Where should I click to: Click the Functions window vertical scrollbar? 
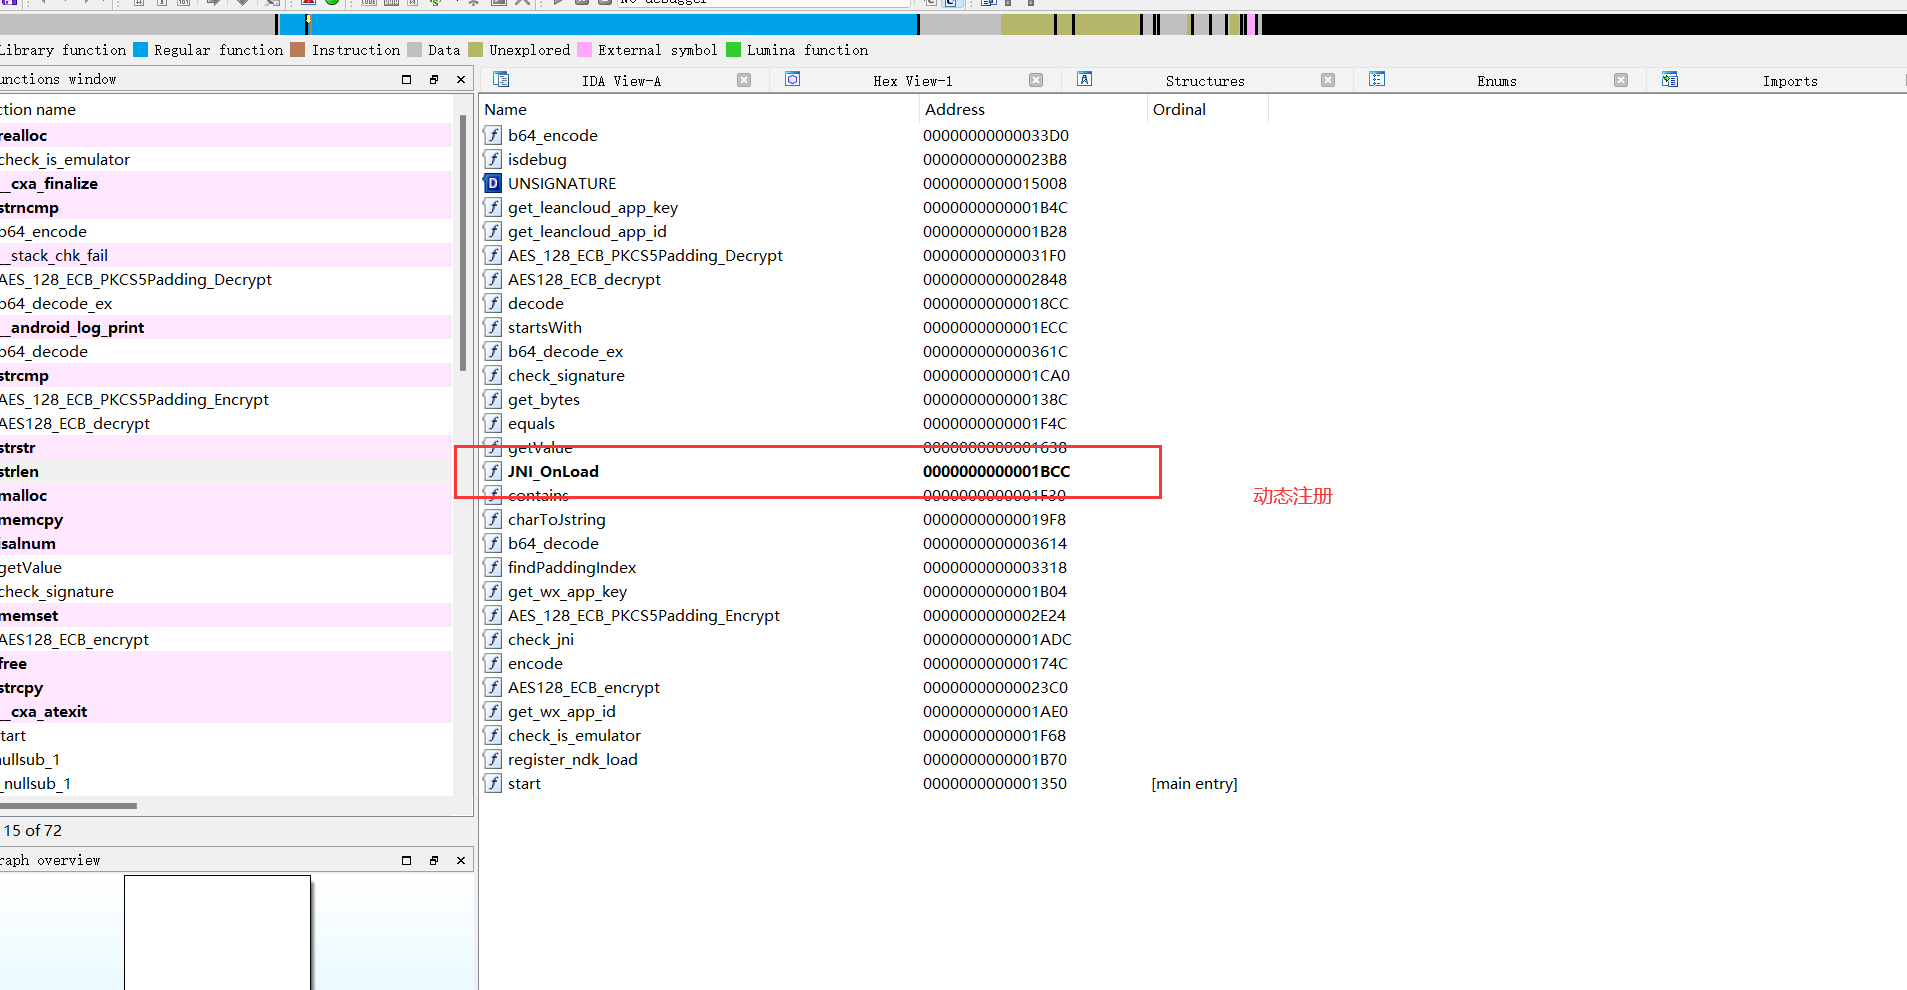click(x=463, y=243)
